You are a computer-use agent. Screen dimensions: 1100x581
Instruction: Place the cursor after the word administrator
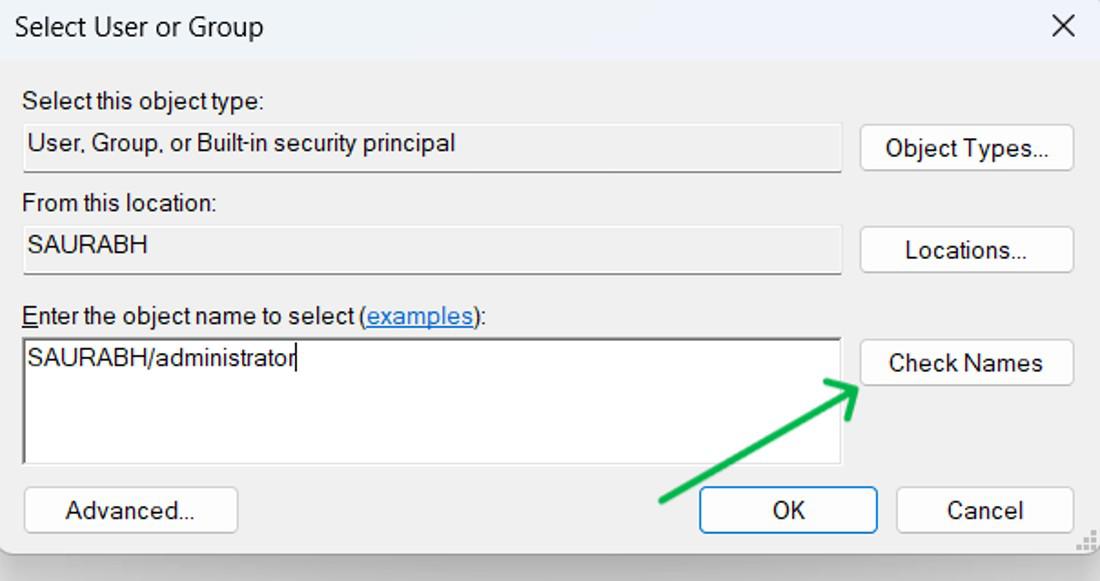[296, 358]
